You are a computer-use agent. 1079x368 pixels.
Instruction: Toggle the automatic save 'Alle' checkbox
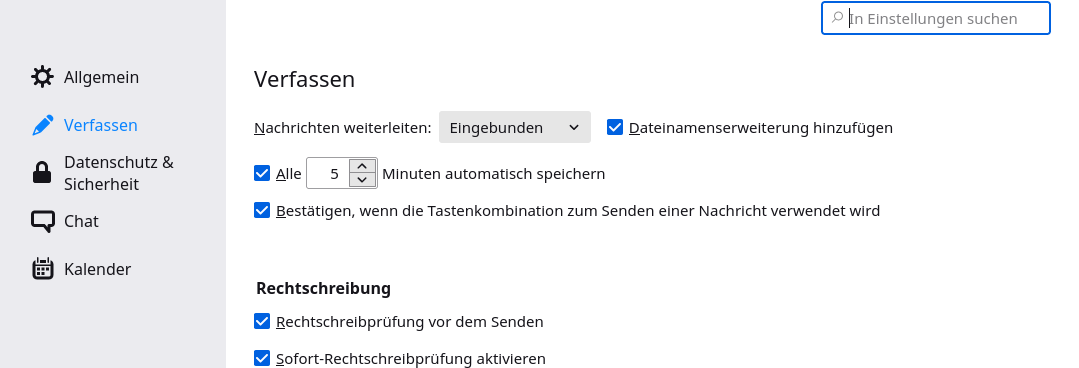(x=261, y=173)
